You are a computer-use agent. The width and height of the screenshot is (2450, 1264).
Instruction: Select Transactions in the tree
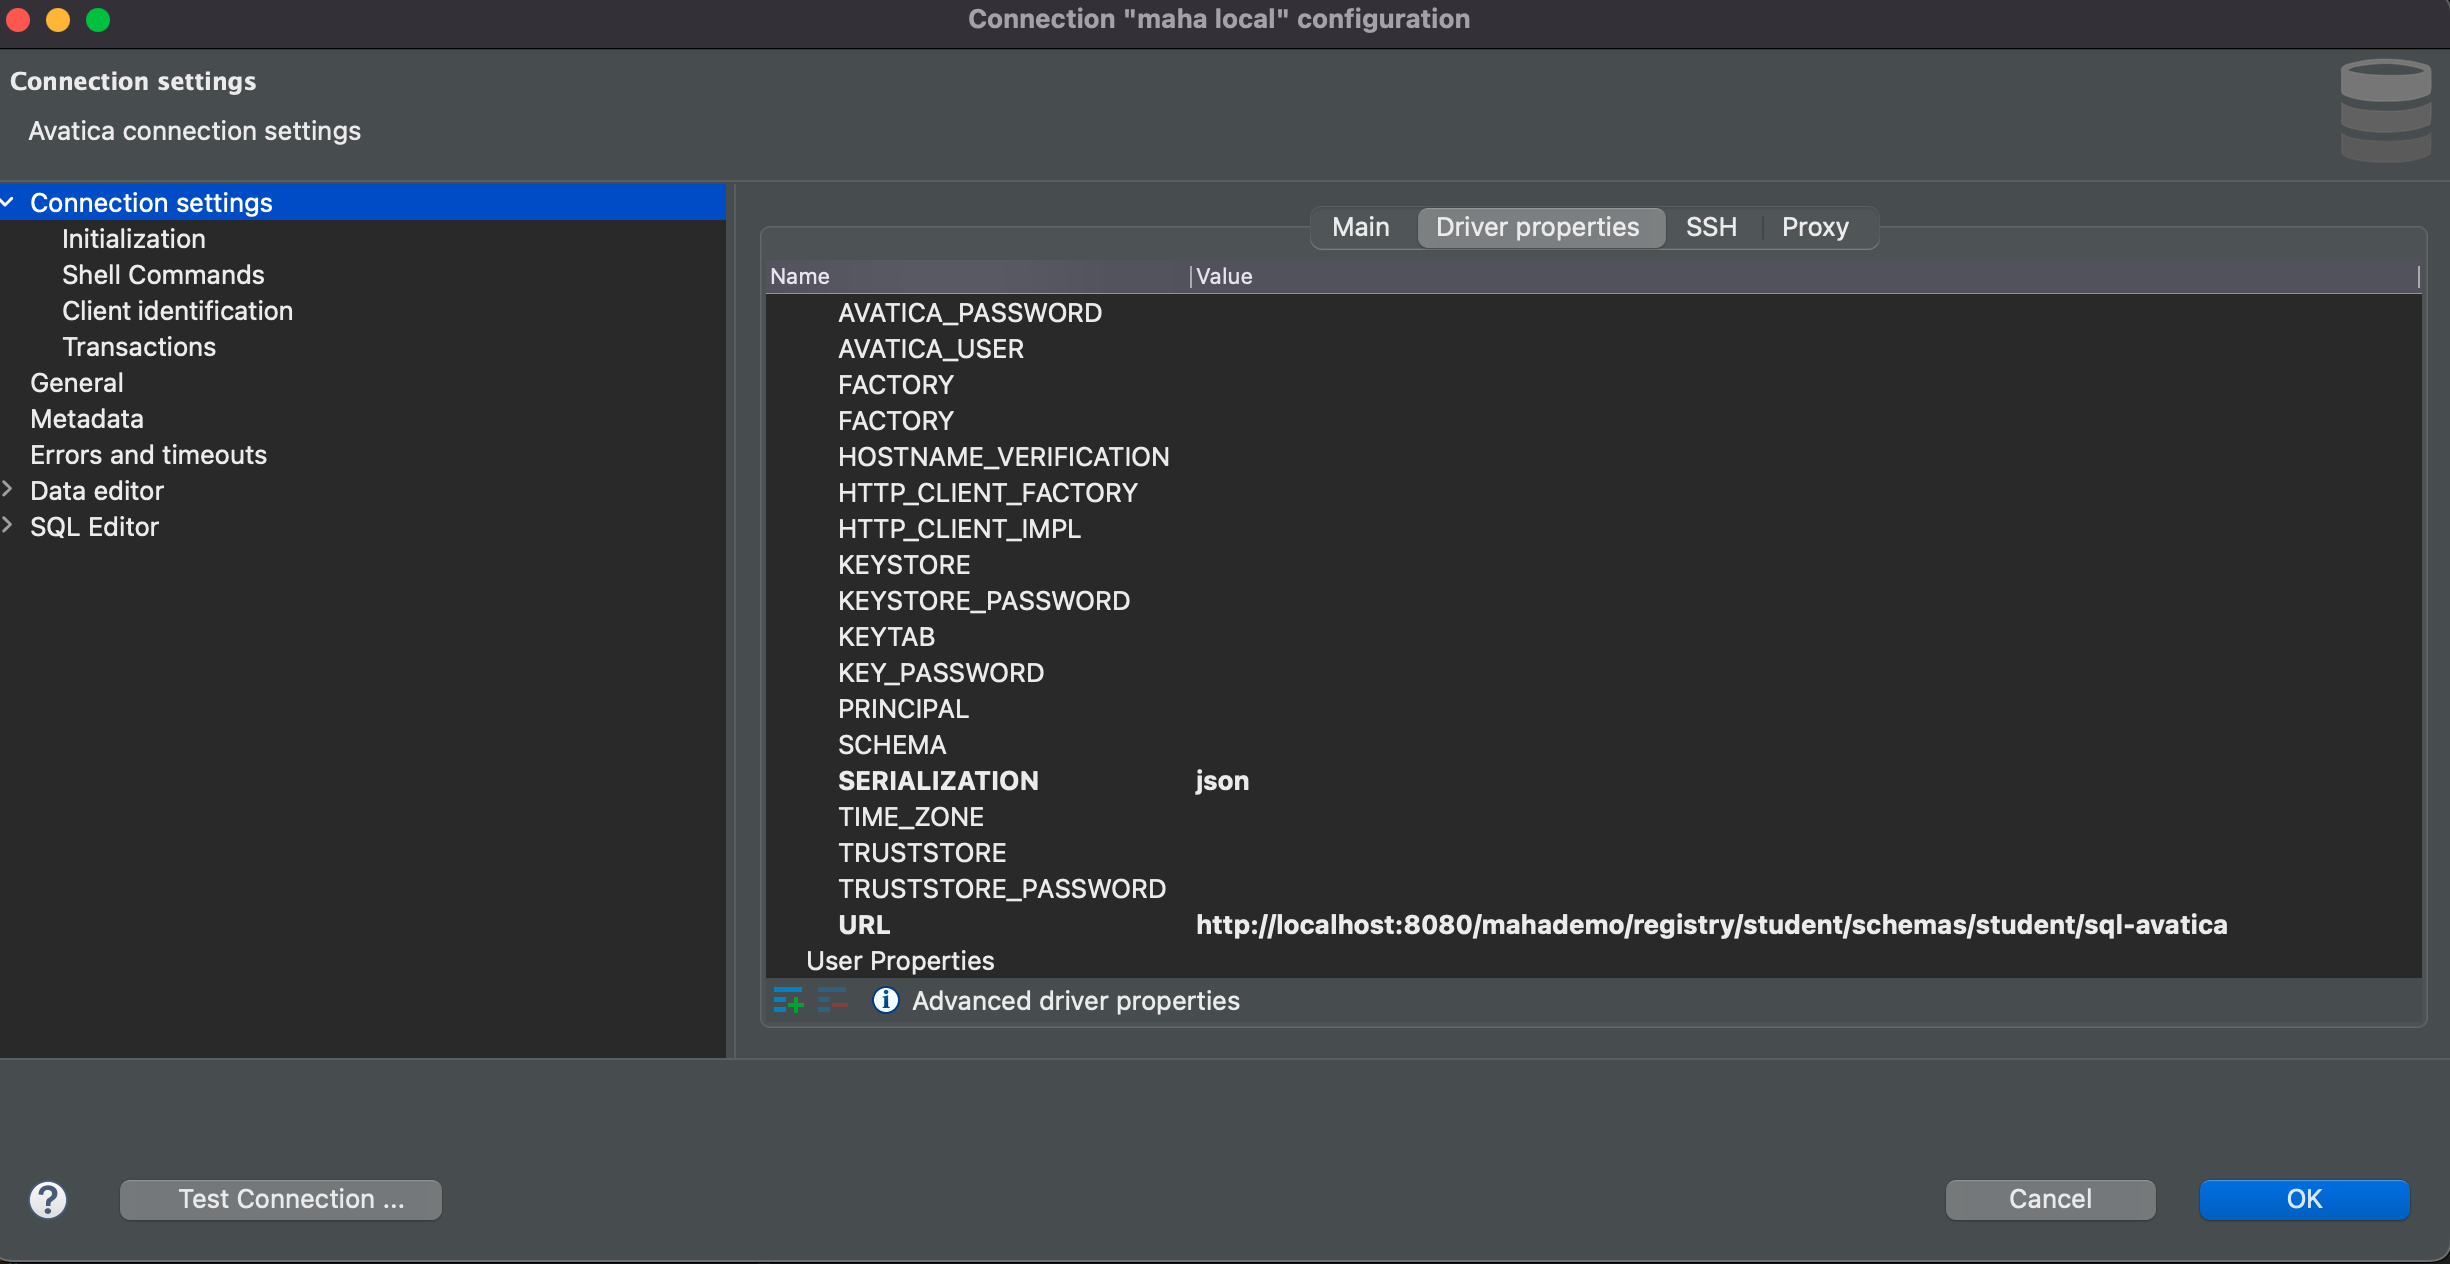139,347
